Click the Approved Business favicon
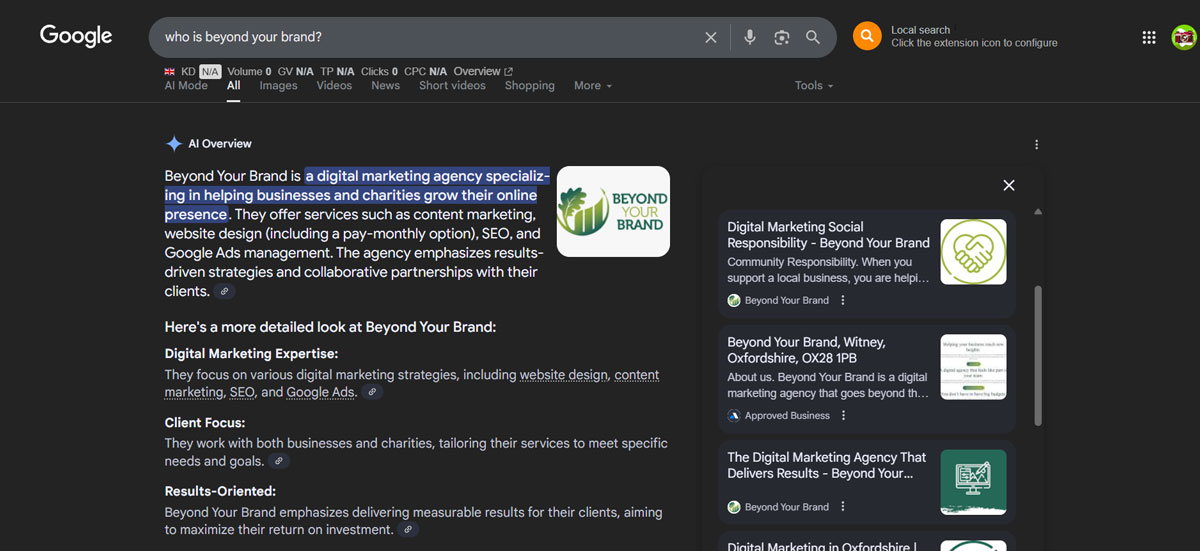Image resolution: width=1200 pixels, height=551 pixels. (734, 416)
